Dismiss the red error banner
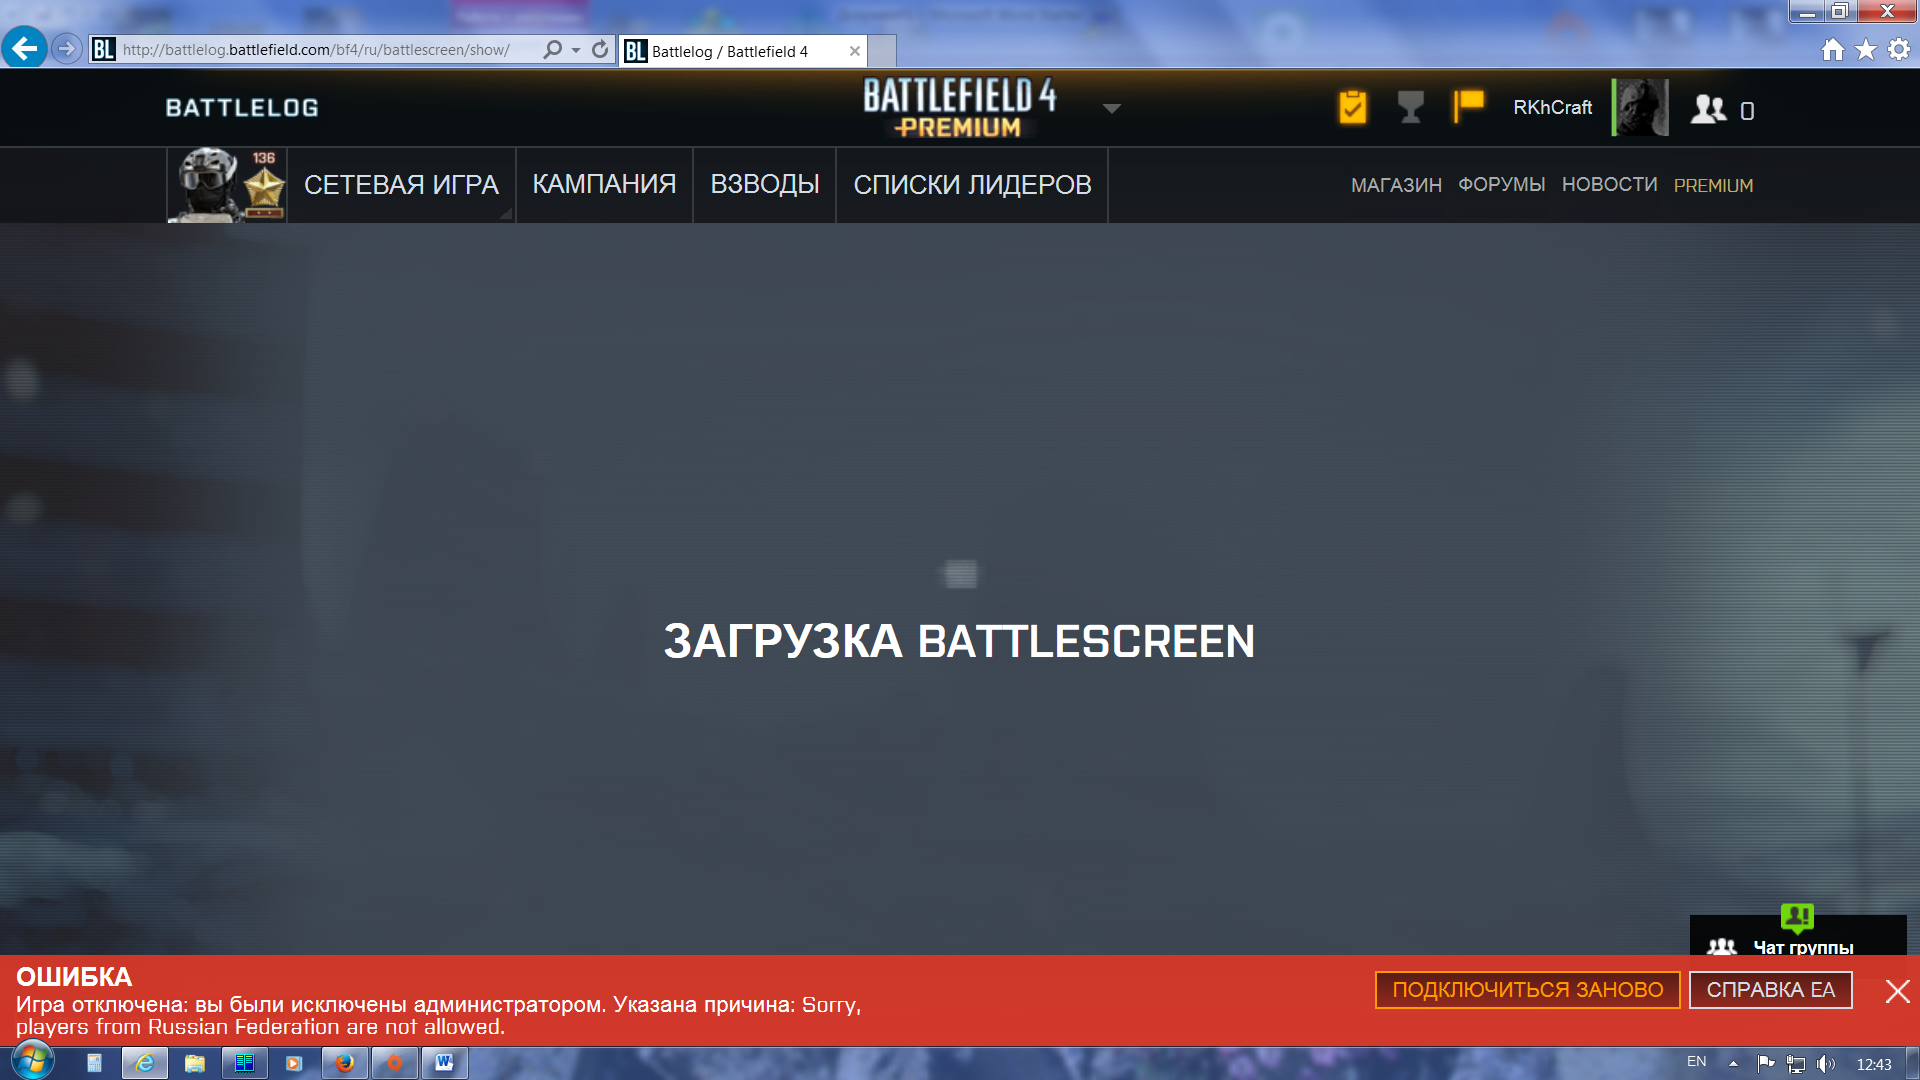 tap(1897, 991)
